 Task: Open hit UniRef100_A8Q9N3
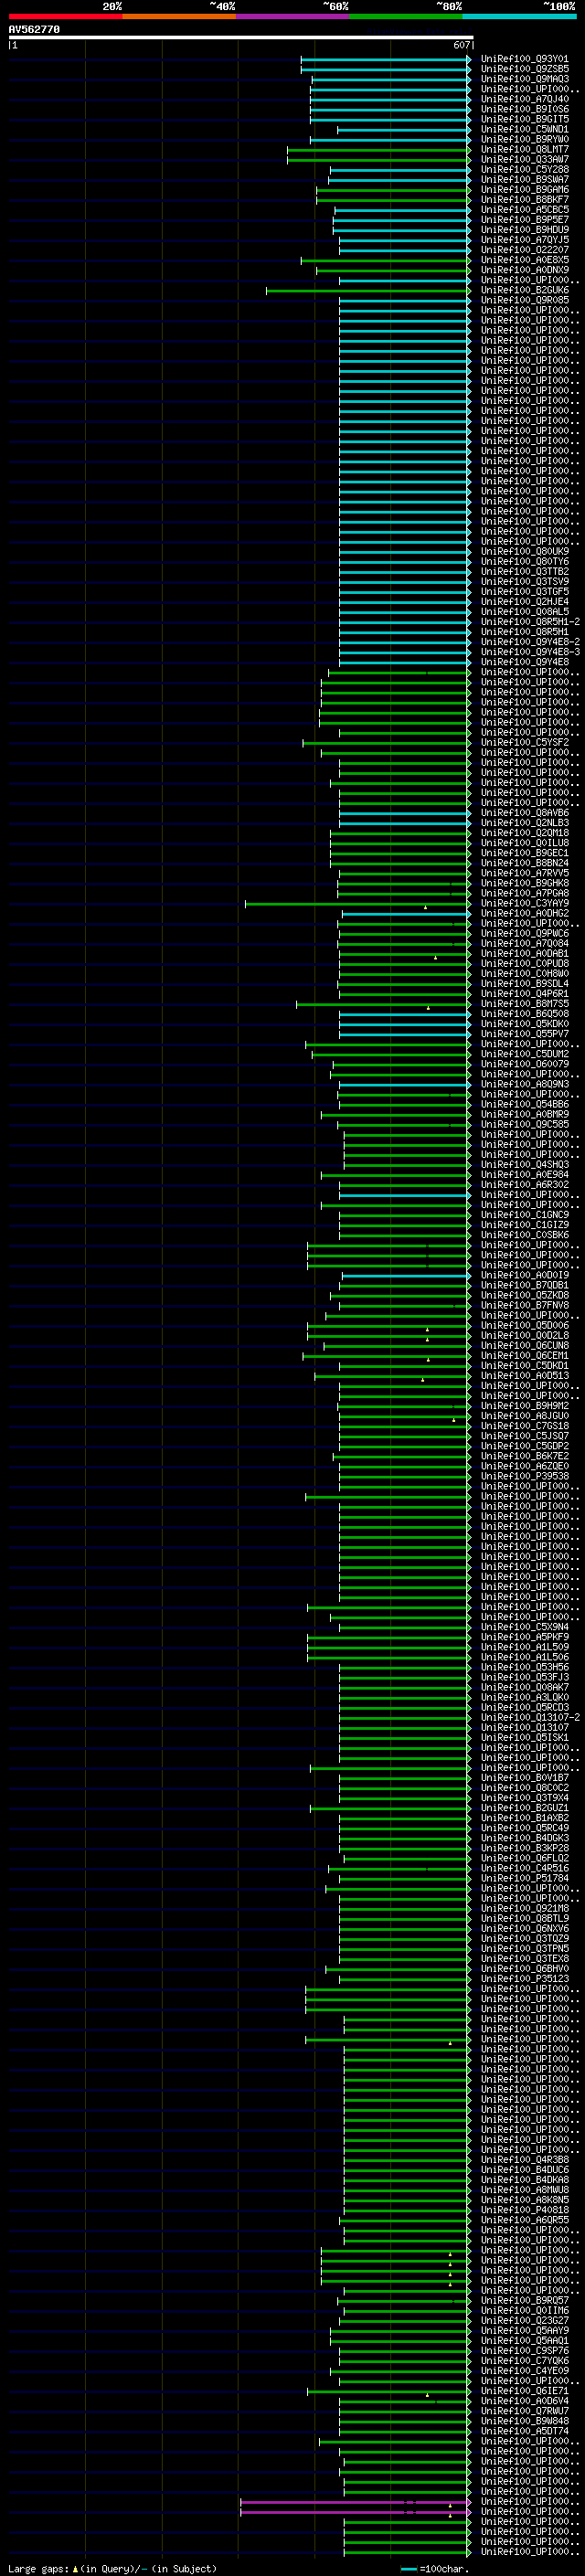(524, 1084)
